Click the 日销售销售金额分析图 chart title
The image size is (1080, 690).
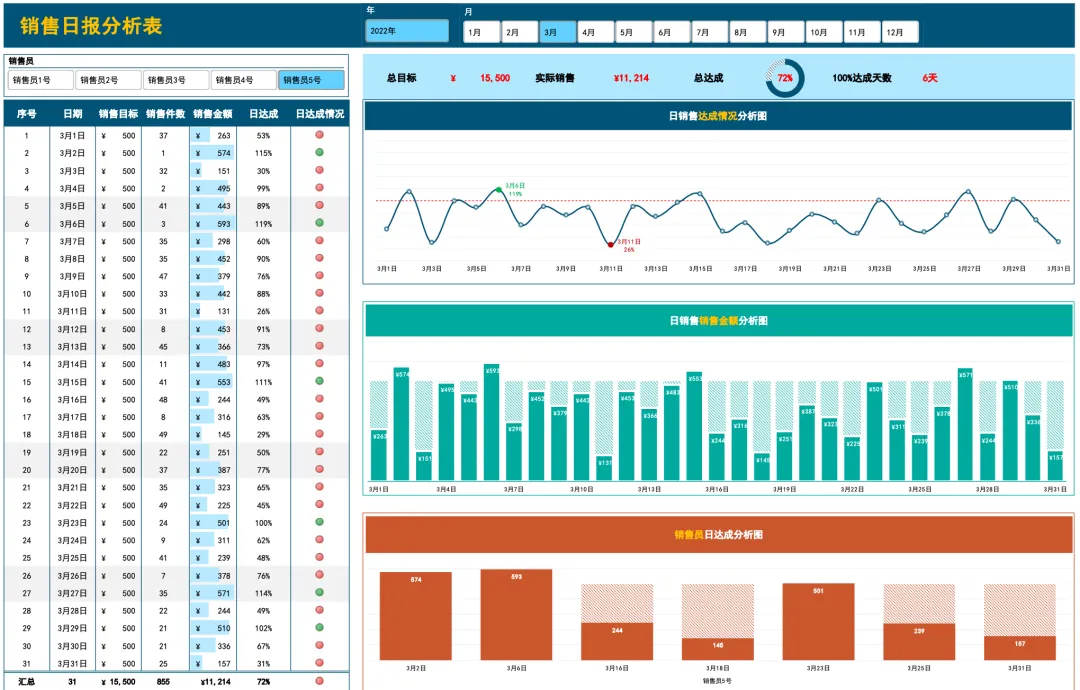[x=718, y=320]
